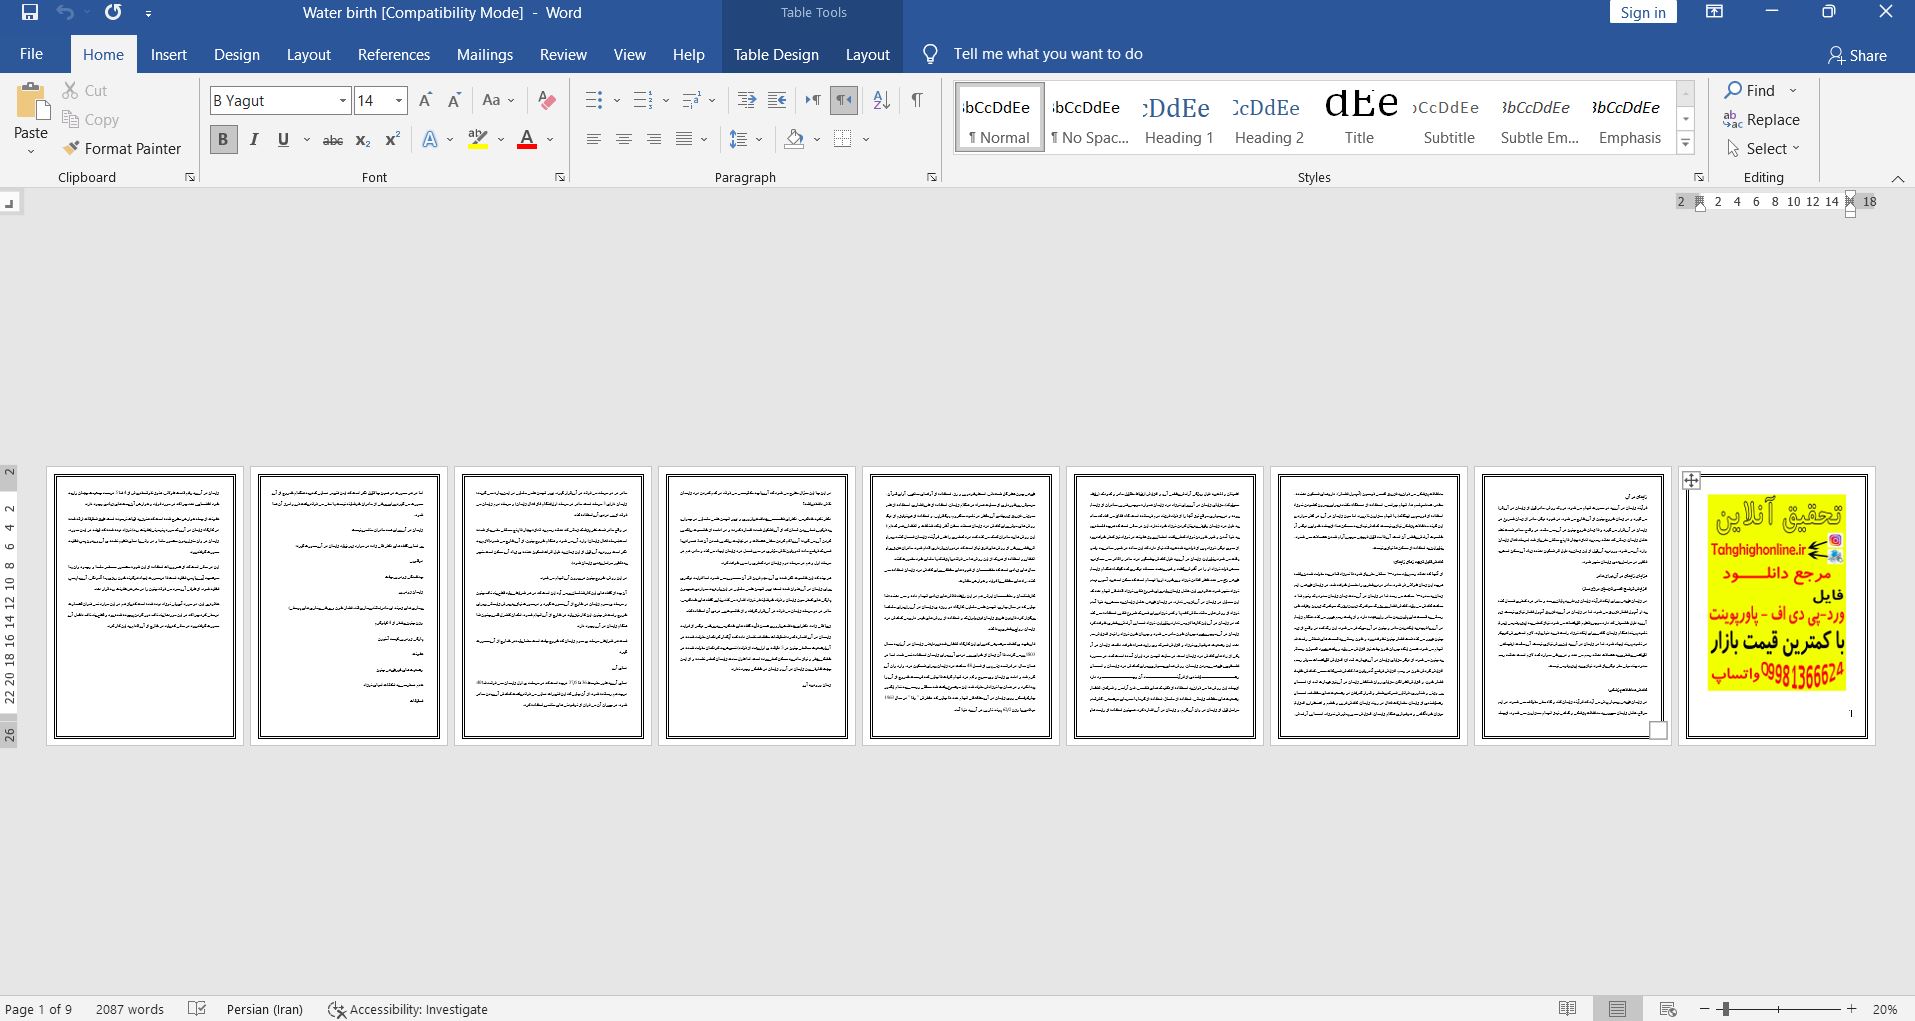Click Replace in Editing group

tap(1761, 119)
